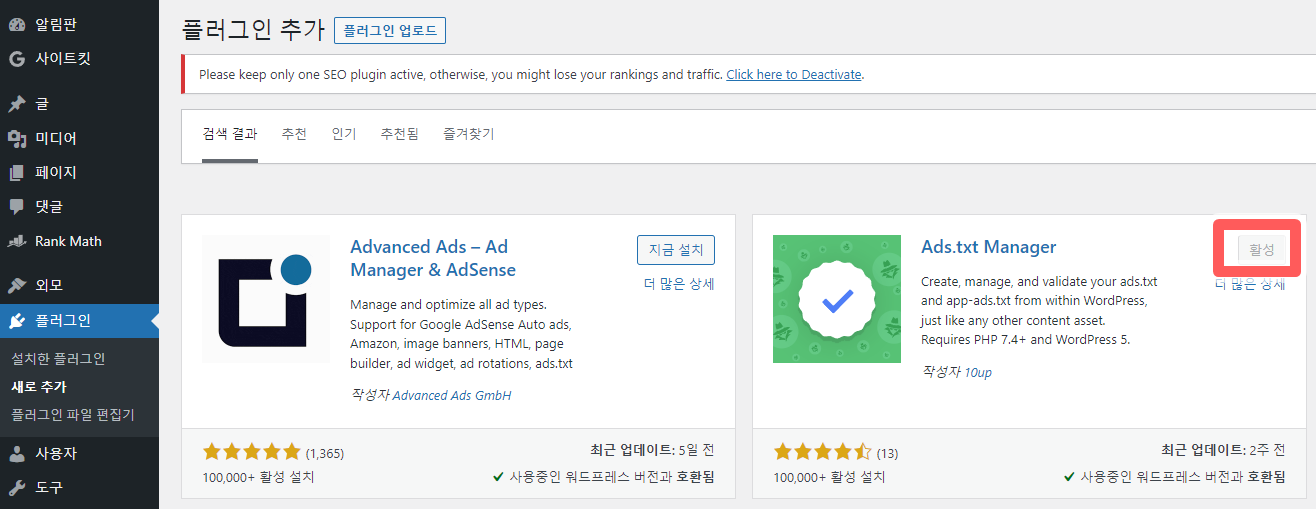Image resolution: width=1316 pixels, height=509 pixels.
Task: Click the 페이지 pages icon
Action: pyautogui.click(x=16, y=172)
